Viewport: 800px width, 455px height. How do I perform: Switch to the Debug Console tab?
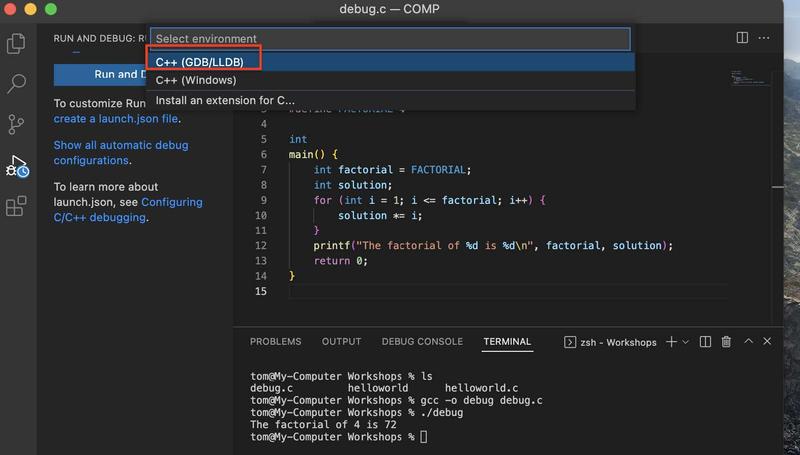pos(421,342)
